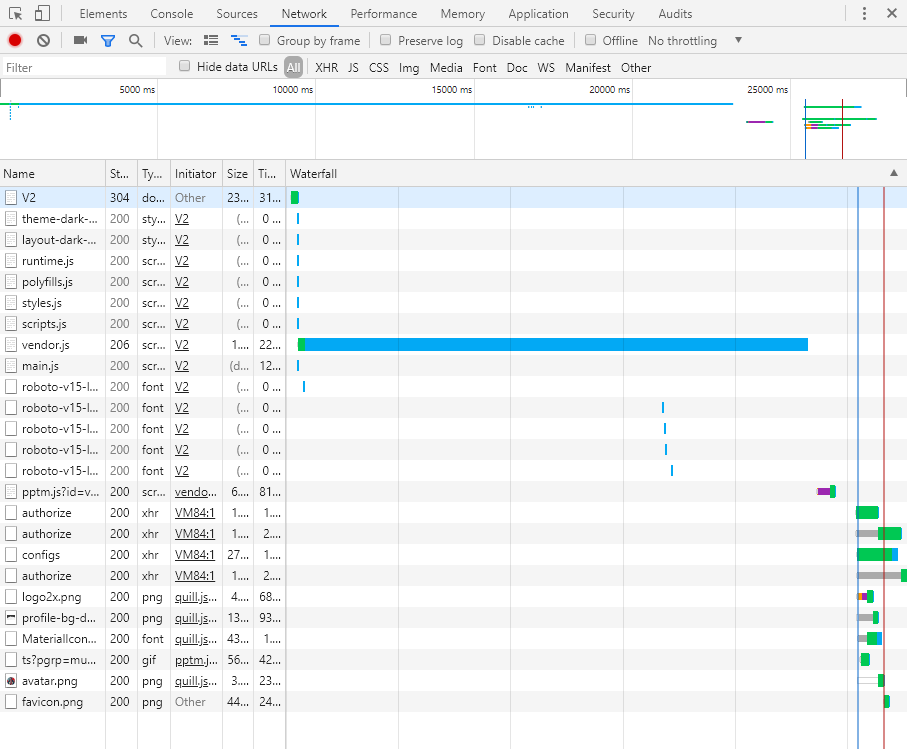
Task: Filter requests by Img
Action: [x=409, y=68]
